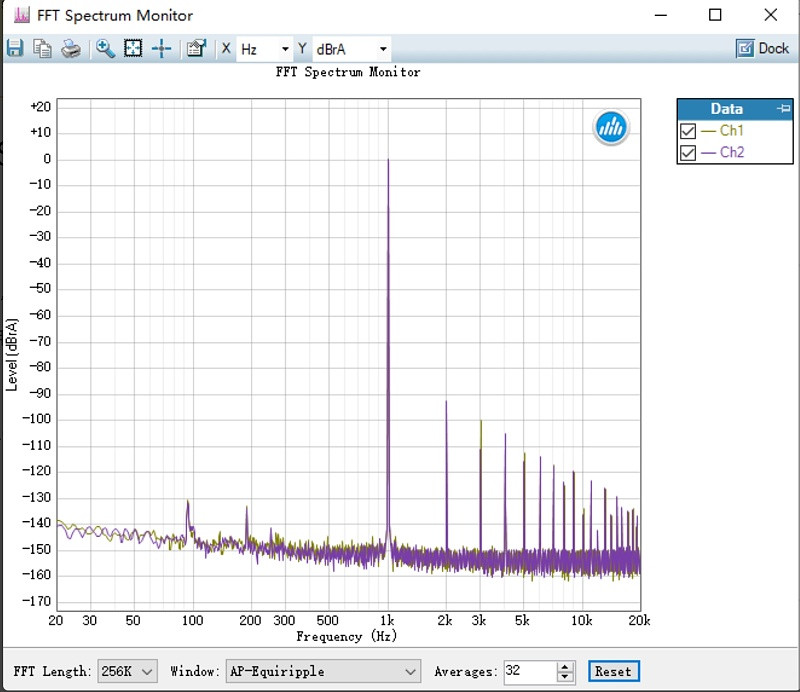
Task: Uncheck the Ch1 trace checkbox
Action: coord(688,131)
